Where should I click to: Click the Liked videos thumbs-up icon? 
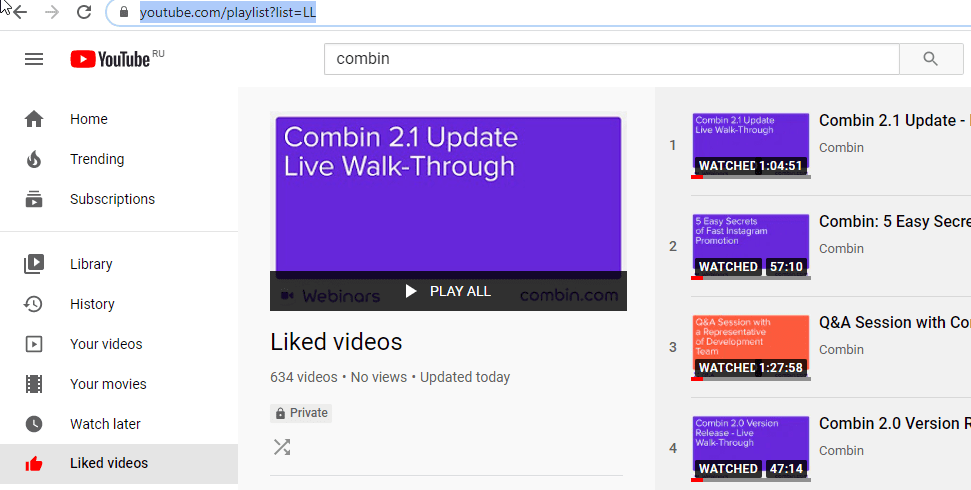click(34, 463)
